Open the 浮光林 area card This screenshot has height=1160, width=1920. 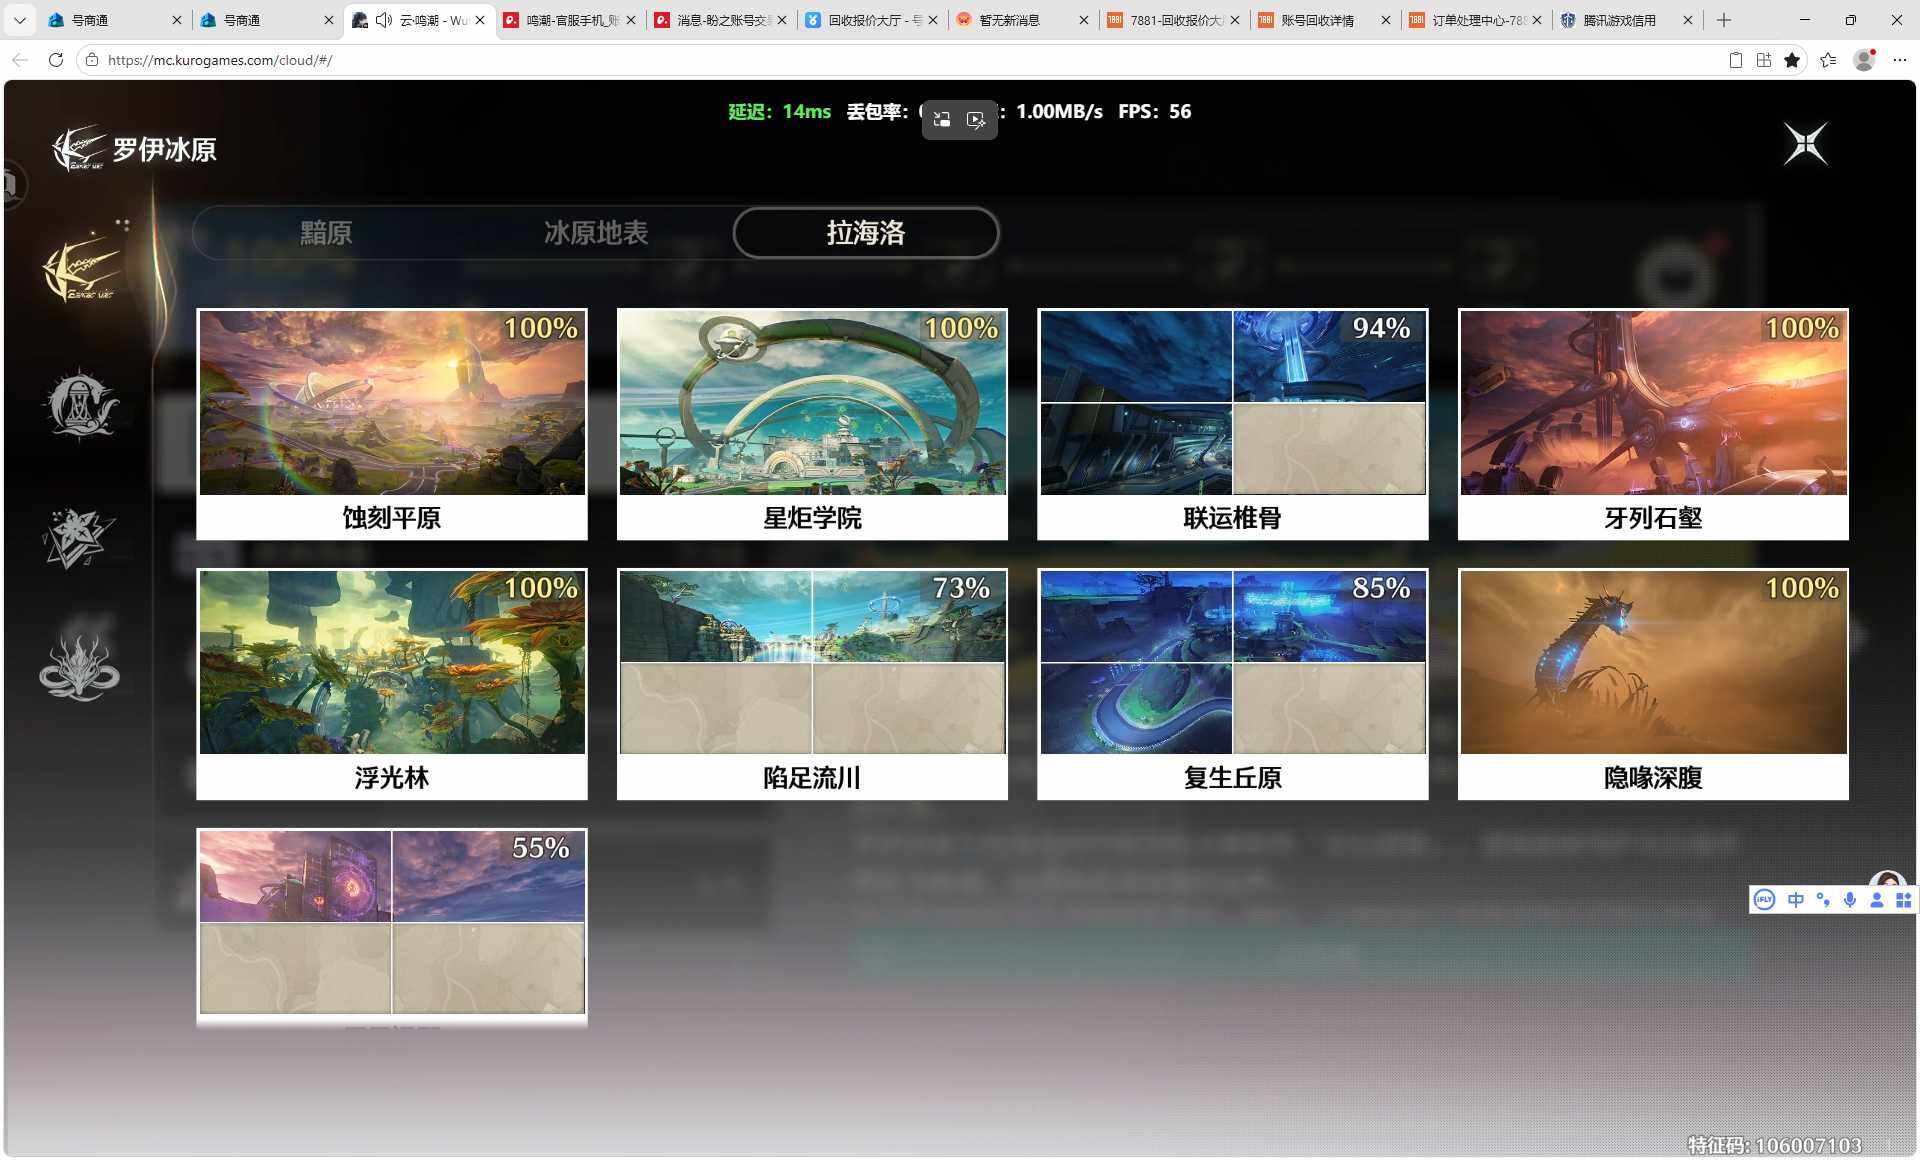tap(392, 684)
